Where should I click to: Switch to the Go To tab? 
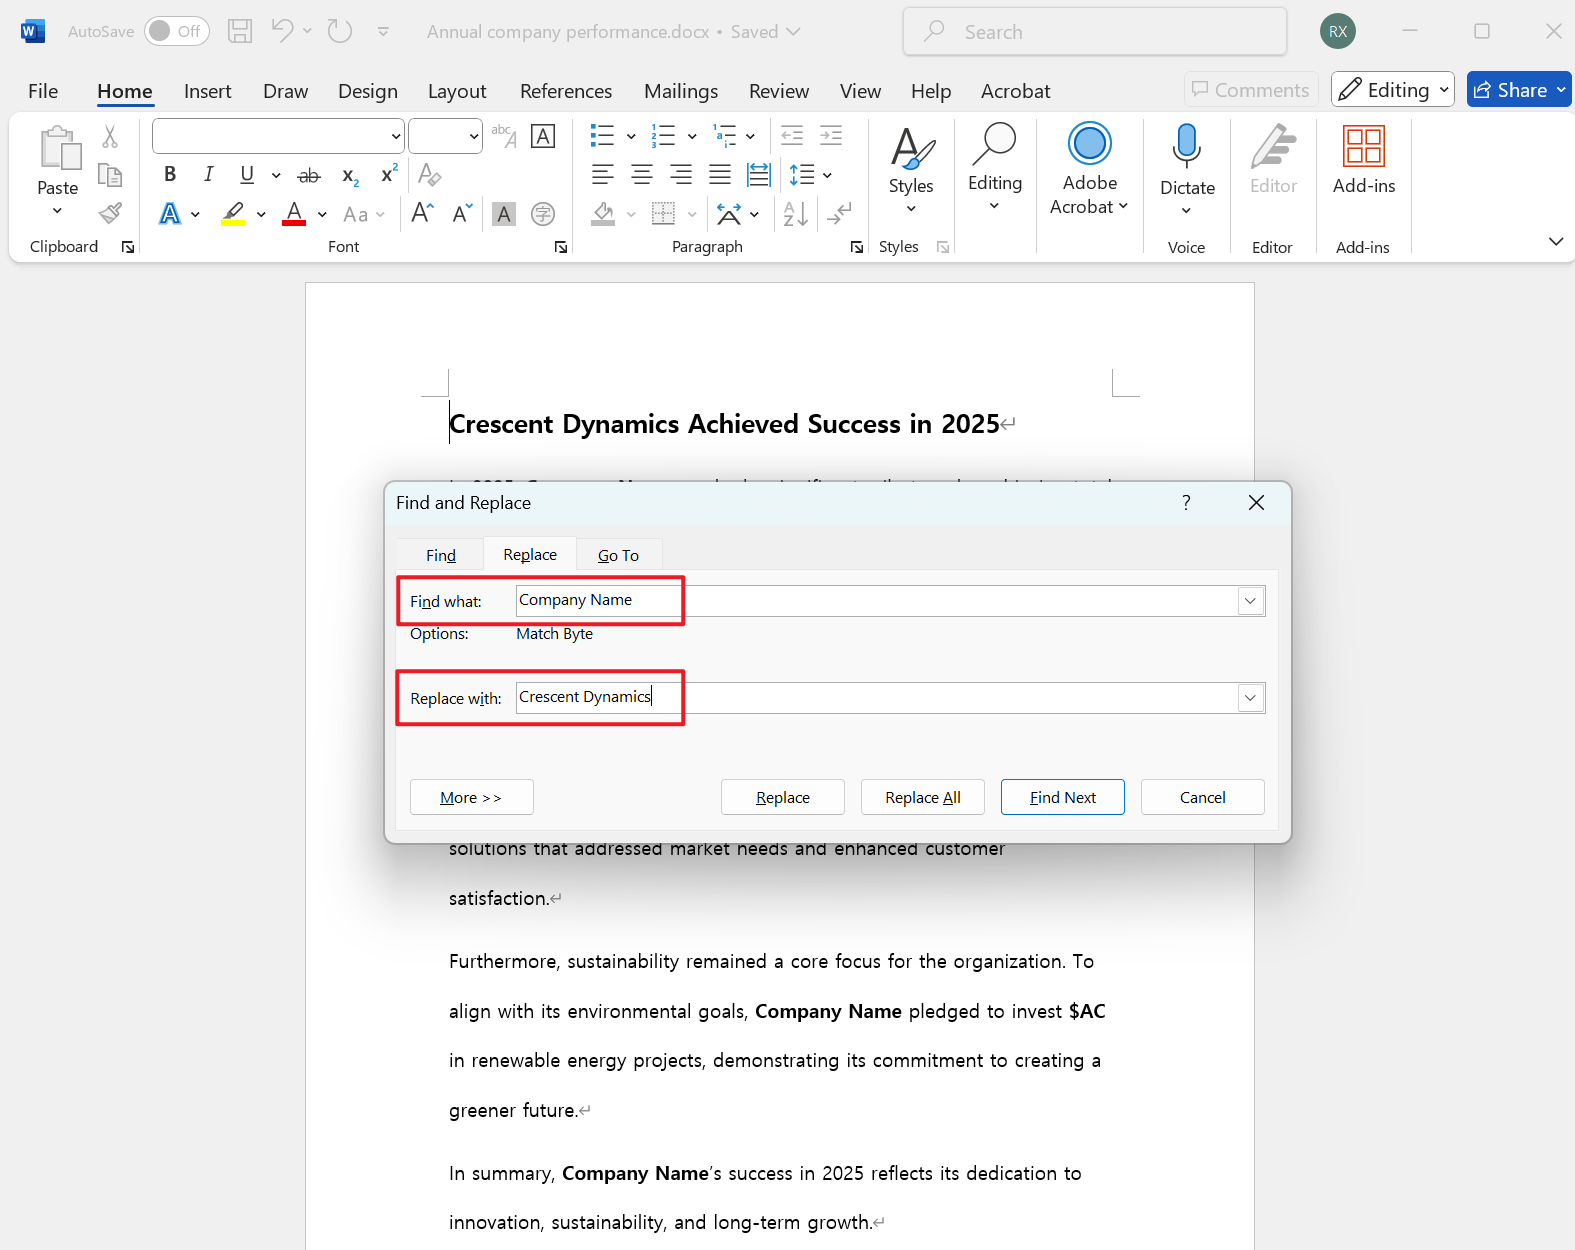pos(618,555)
